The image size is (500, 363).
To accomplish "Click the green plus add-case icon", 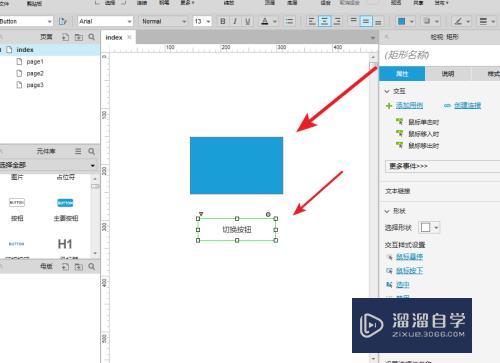I will (x=389, y=106).
